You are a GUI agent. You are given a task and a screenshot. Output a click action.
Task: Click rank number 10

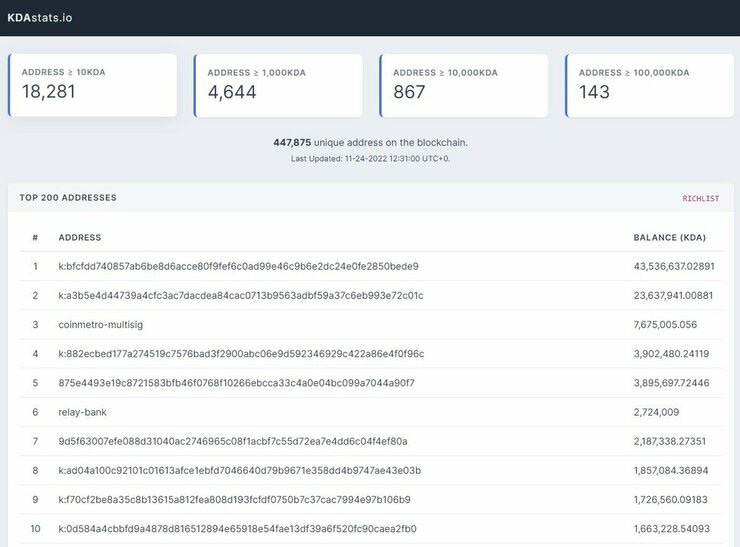pyautogui.click(x=35, y=529)
